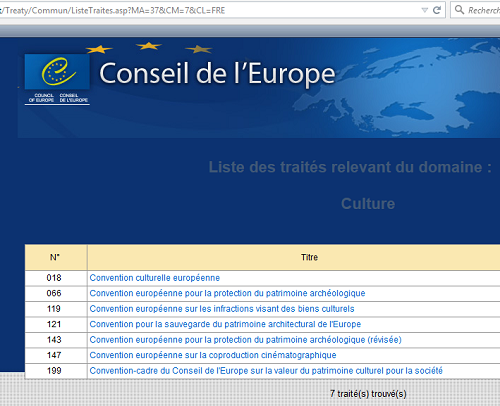Select the treaty number 018 cell

click(x=56, y=278)
